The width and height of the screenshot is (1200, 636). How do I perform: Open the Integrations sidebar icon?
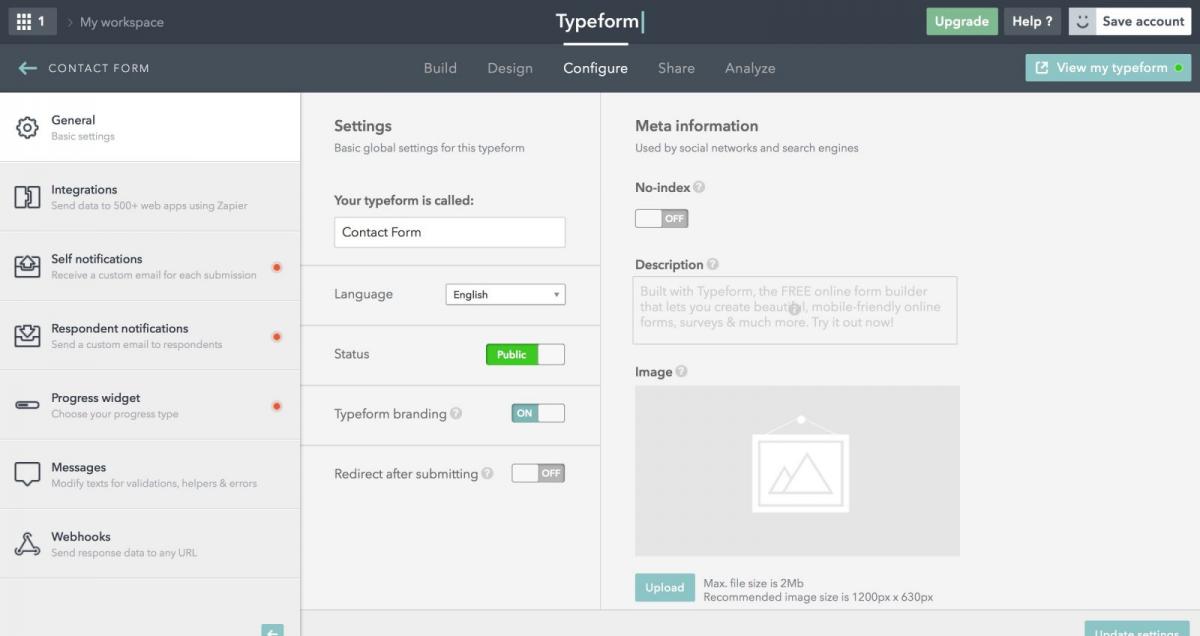click(x=27, y=197)
